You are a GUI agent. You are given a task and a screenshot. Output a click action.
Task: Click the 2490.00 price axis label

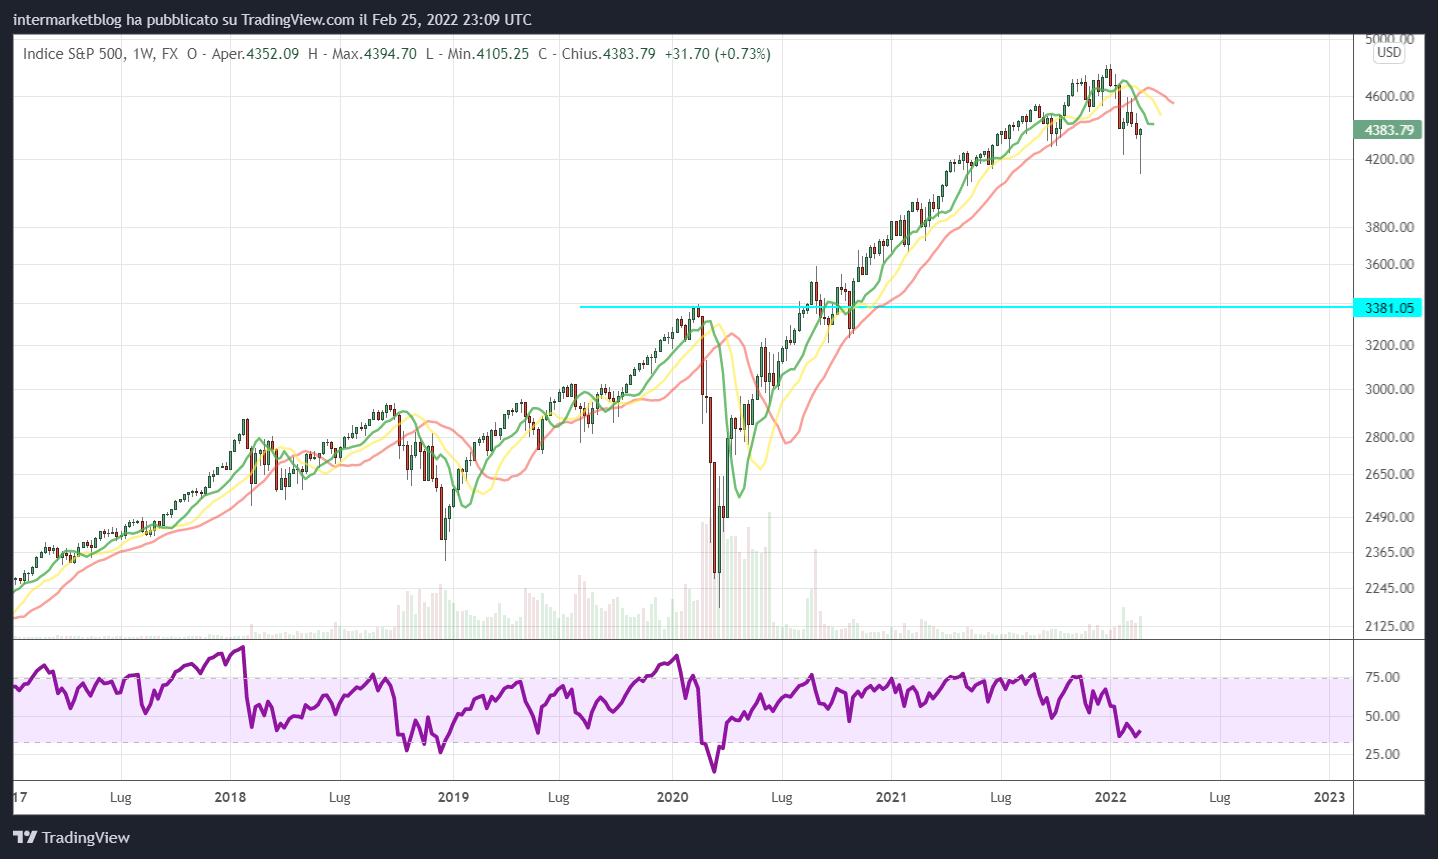[x=1389, y=517]
